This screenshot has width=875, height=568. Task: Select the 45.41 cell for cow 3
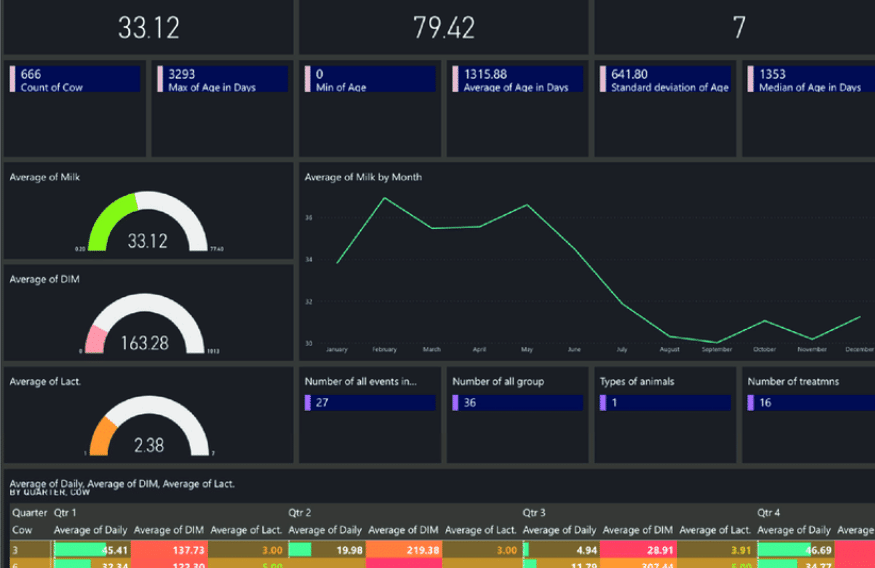click(x=91, y=550)
